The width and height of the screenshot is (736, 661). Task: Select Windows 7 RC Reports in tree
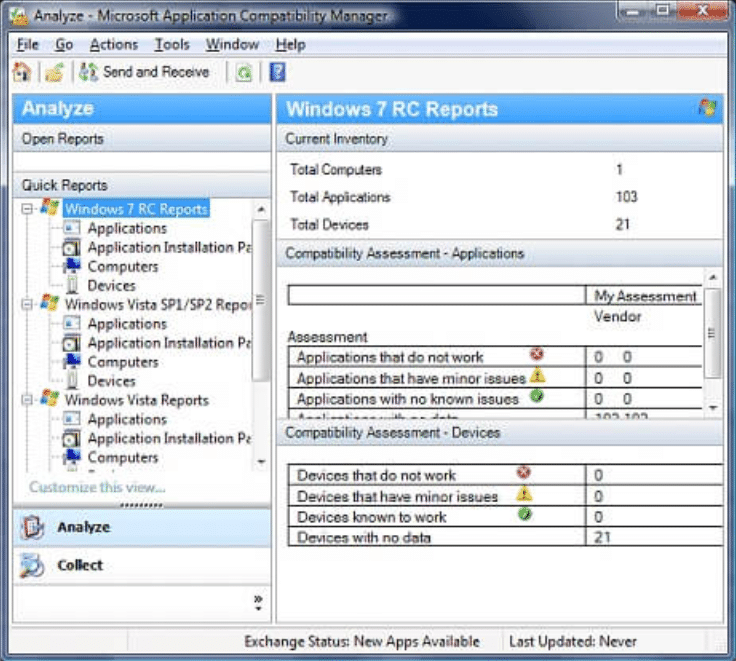(x=136, y=209)
